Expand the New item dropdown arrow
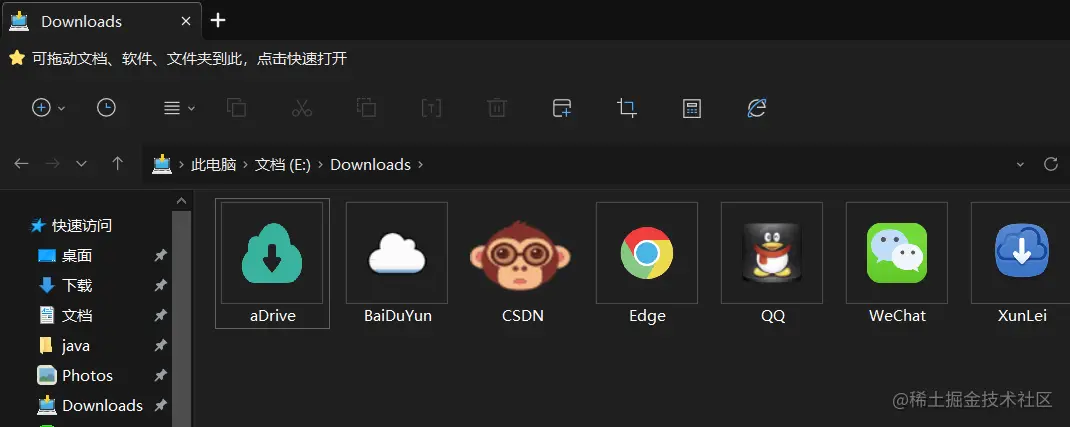This screenshot has height=427, width=1070. tap(61, 108)
